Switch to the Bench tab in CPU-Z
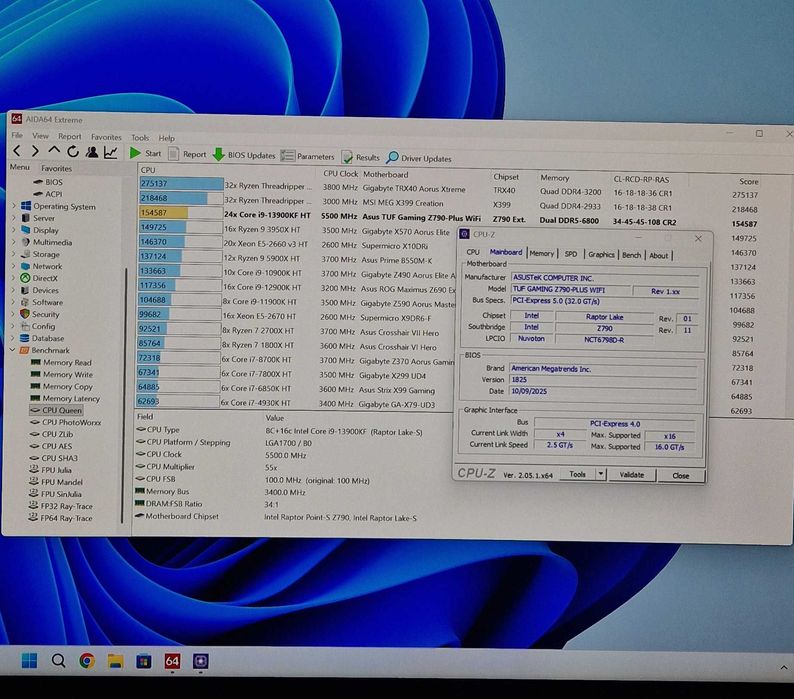The width and height of the screenshot is (794, 699). pyautogui.click(x=631, y=255)
